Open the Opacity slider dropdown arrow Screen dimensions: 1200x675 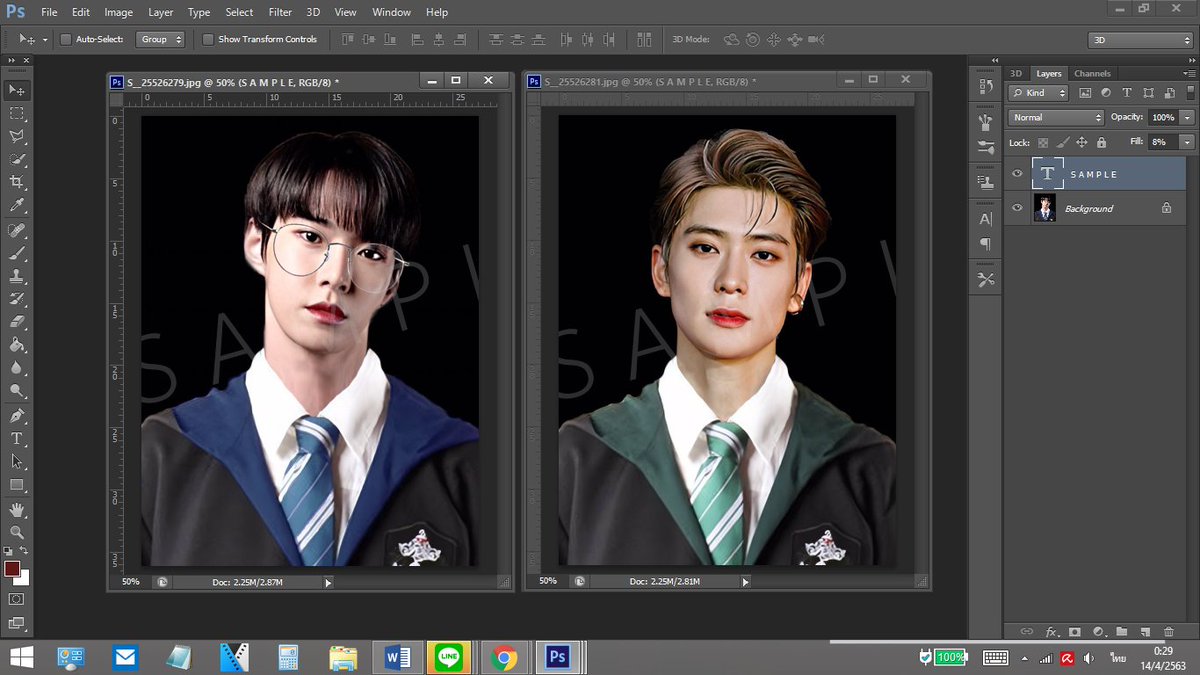[1187, 117]
